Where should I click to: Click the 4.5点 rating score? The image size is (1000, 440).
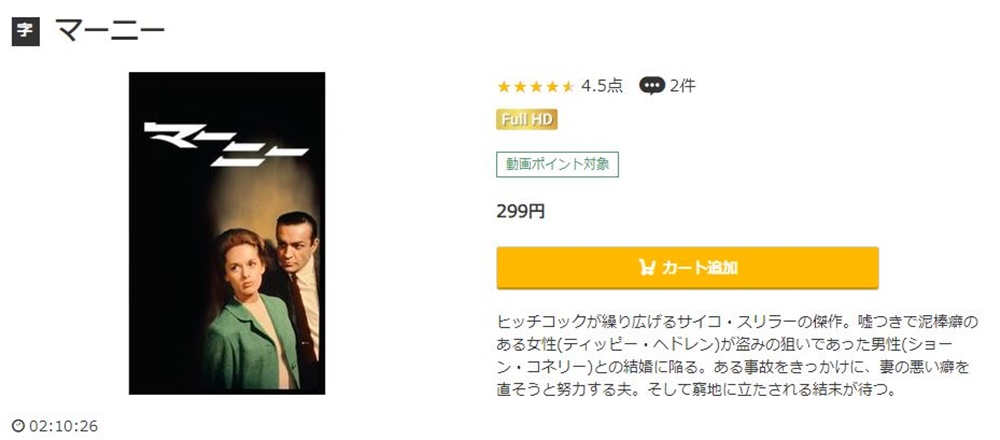[602, 85]
